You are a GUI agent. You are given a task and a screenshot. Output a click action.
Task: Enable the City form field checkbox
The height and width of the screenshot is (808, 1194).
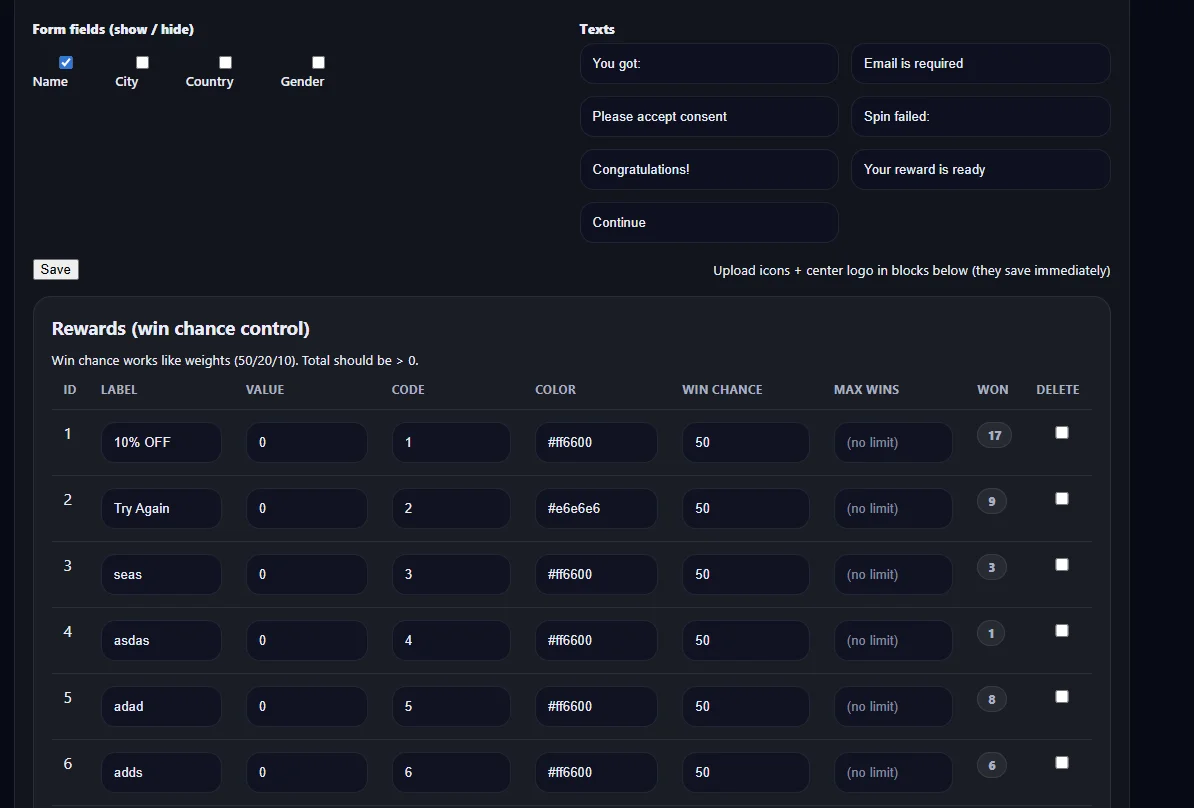coord(142,62)
